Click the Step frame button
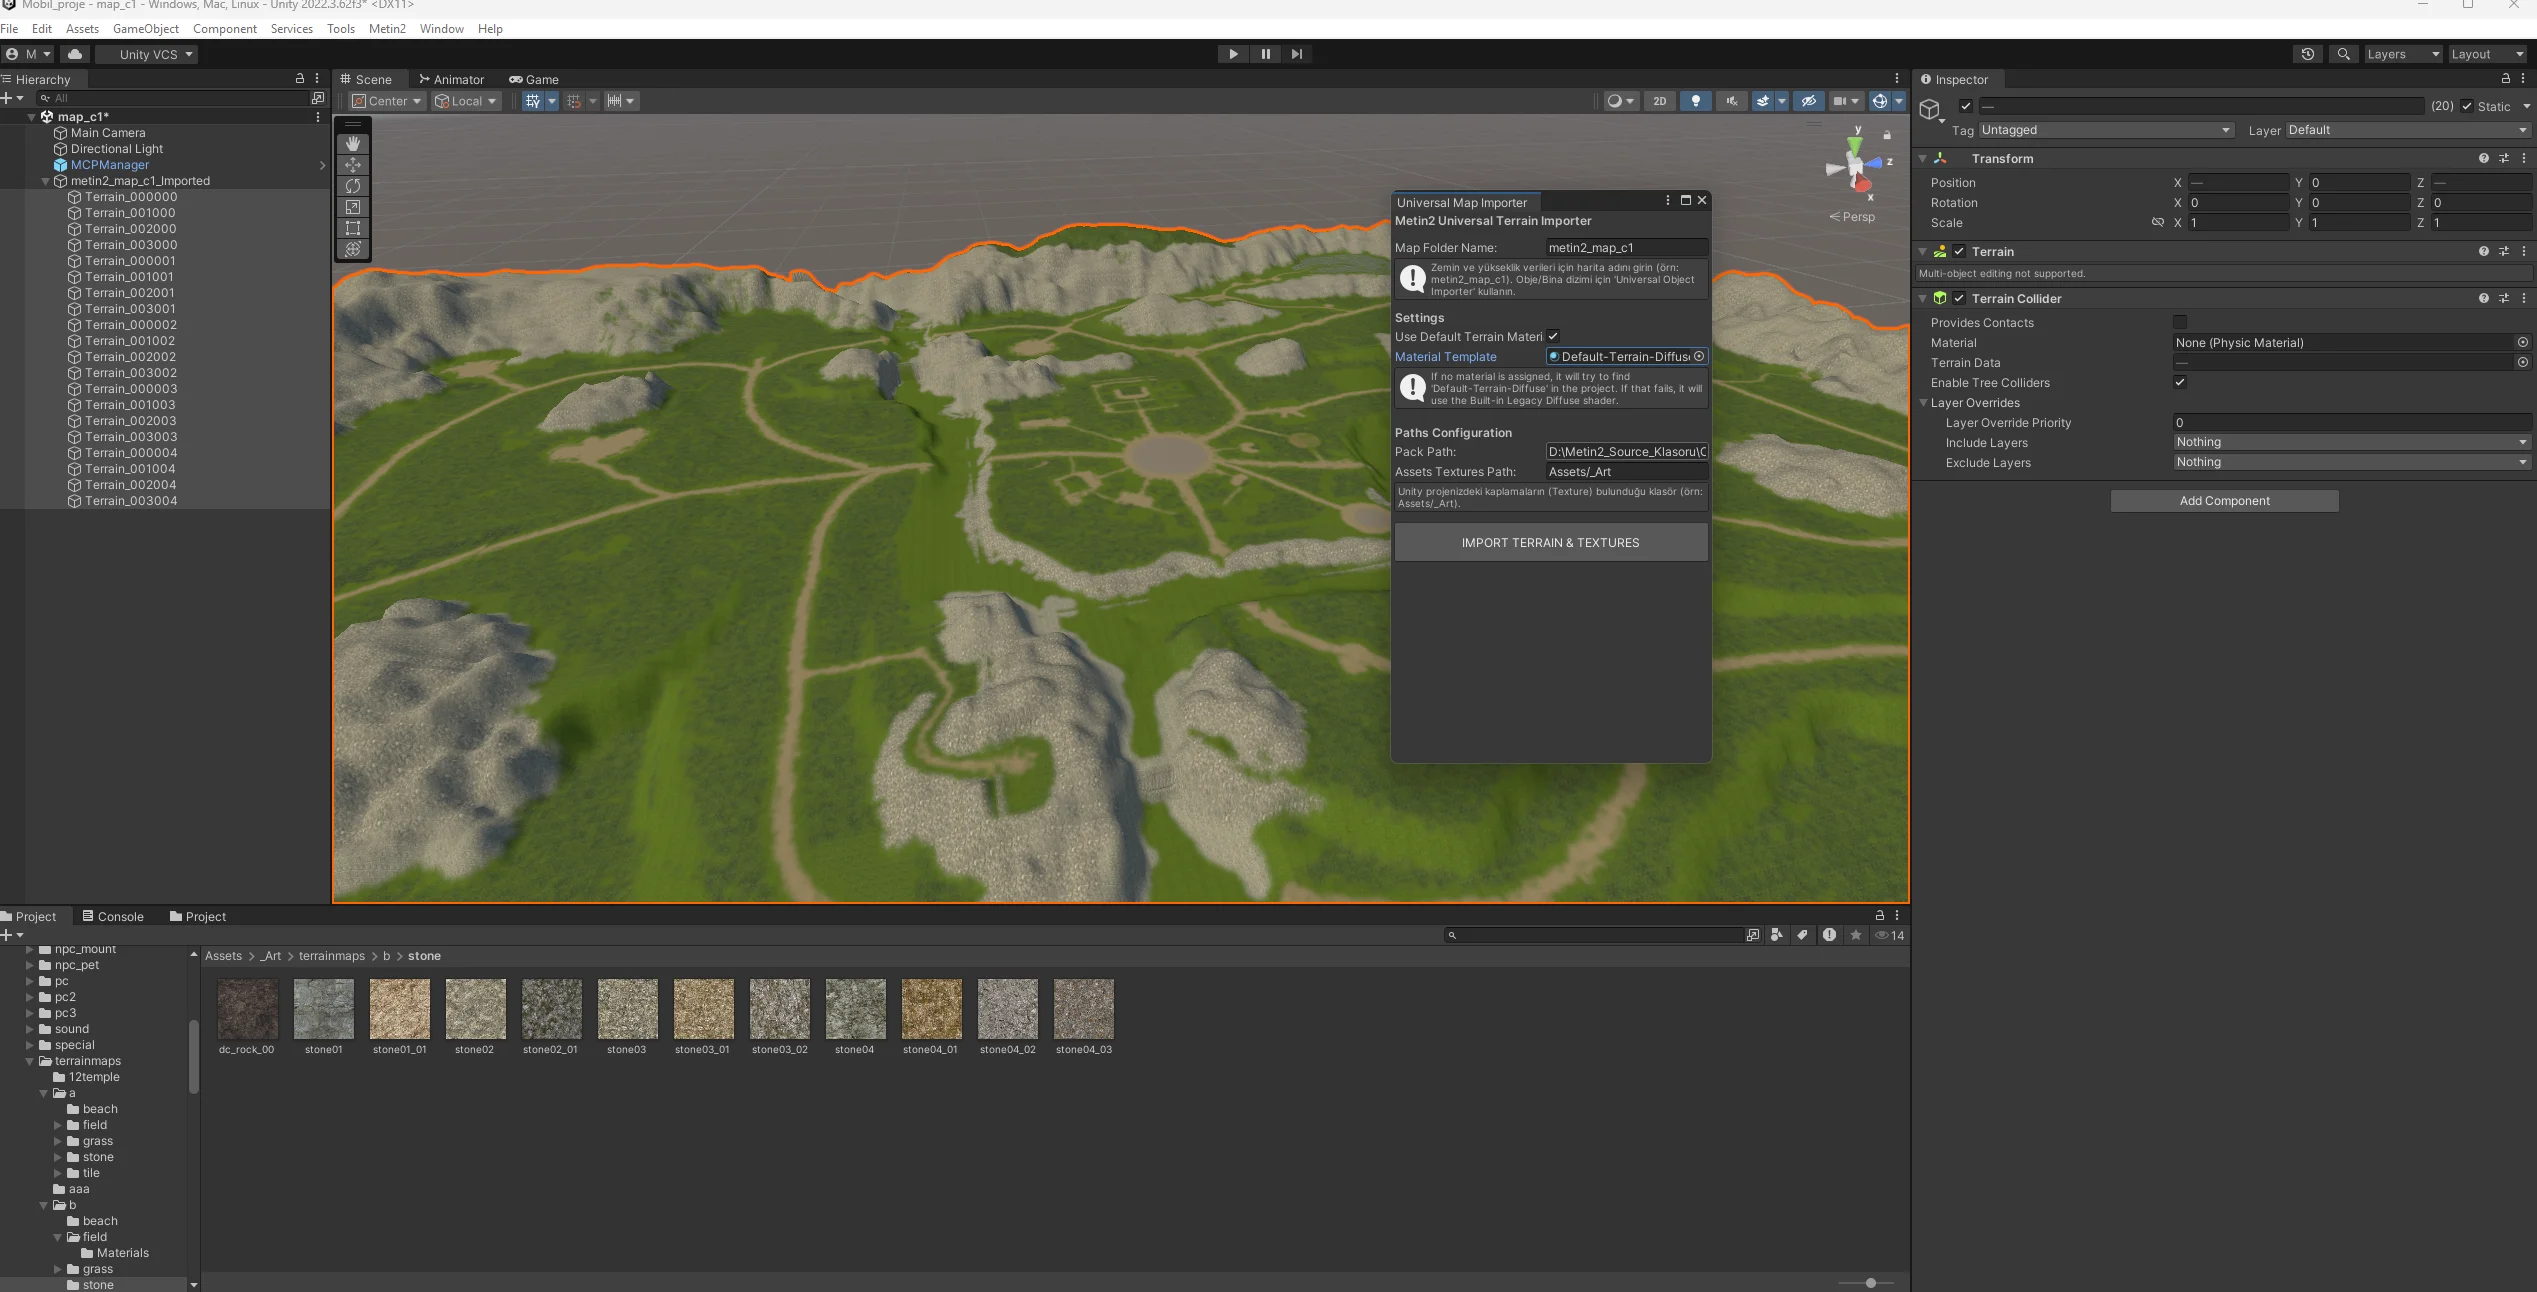Viewport: 2537px width, 1292px height. [1297, 54]
